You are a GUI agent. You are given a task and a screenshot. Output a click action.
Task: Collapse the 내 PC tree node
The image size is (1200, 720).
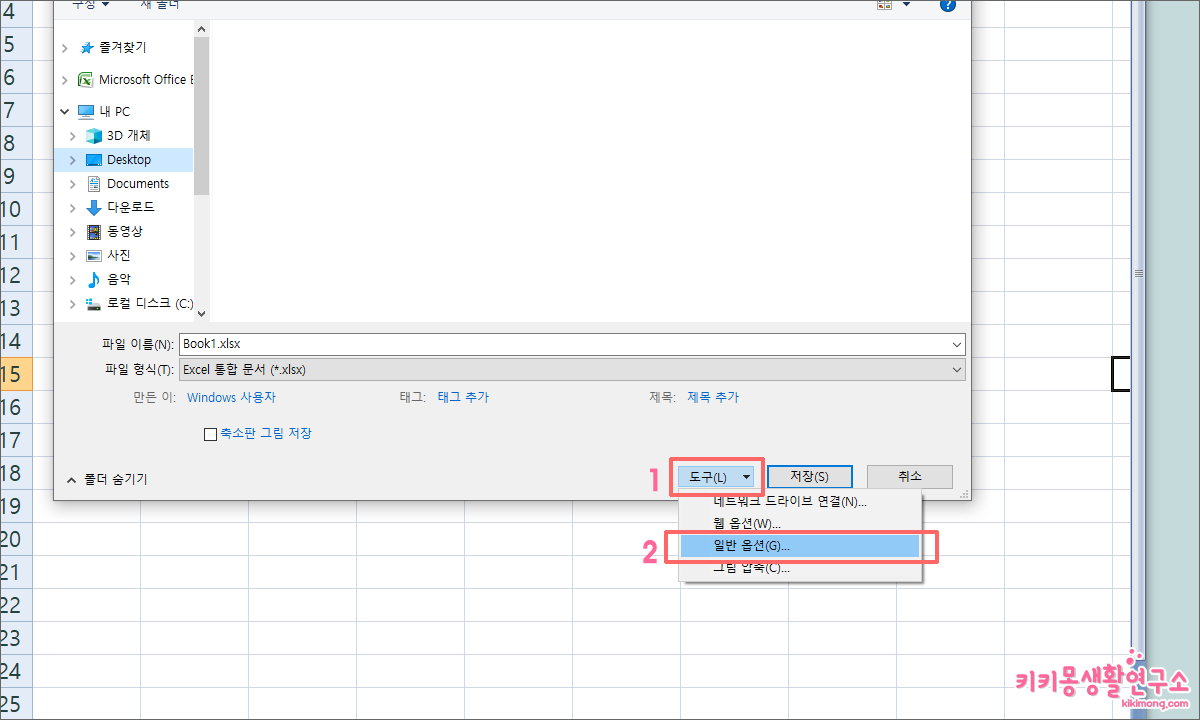coord(64,111)
